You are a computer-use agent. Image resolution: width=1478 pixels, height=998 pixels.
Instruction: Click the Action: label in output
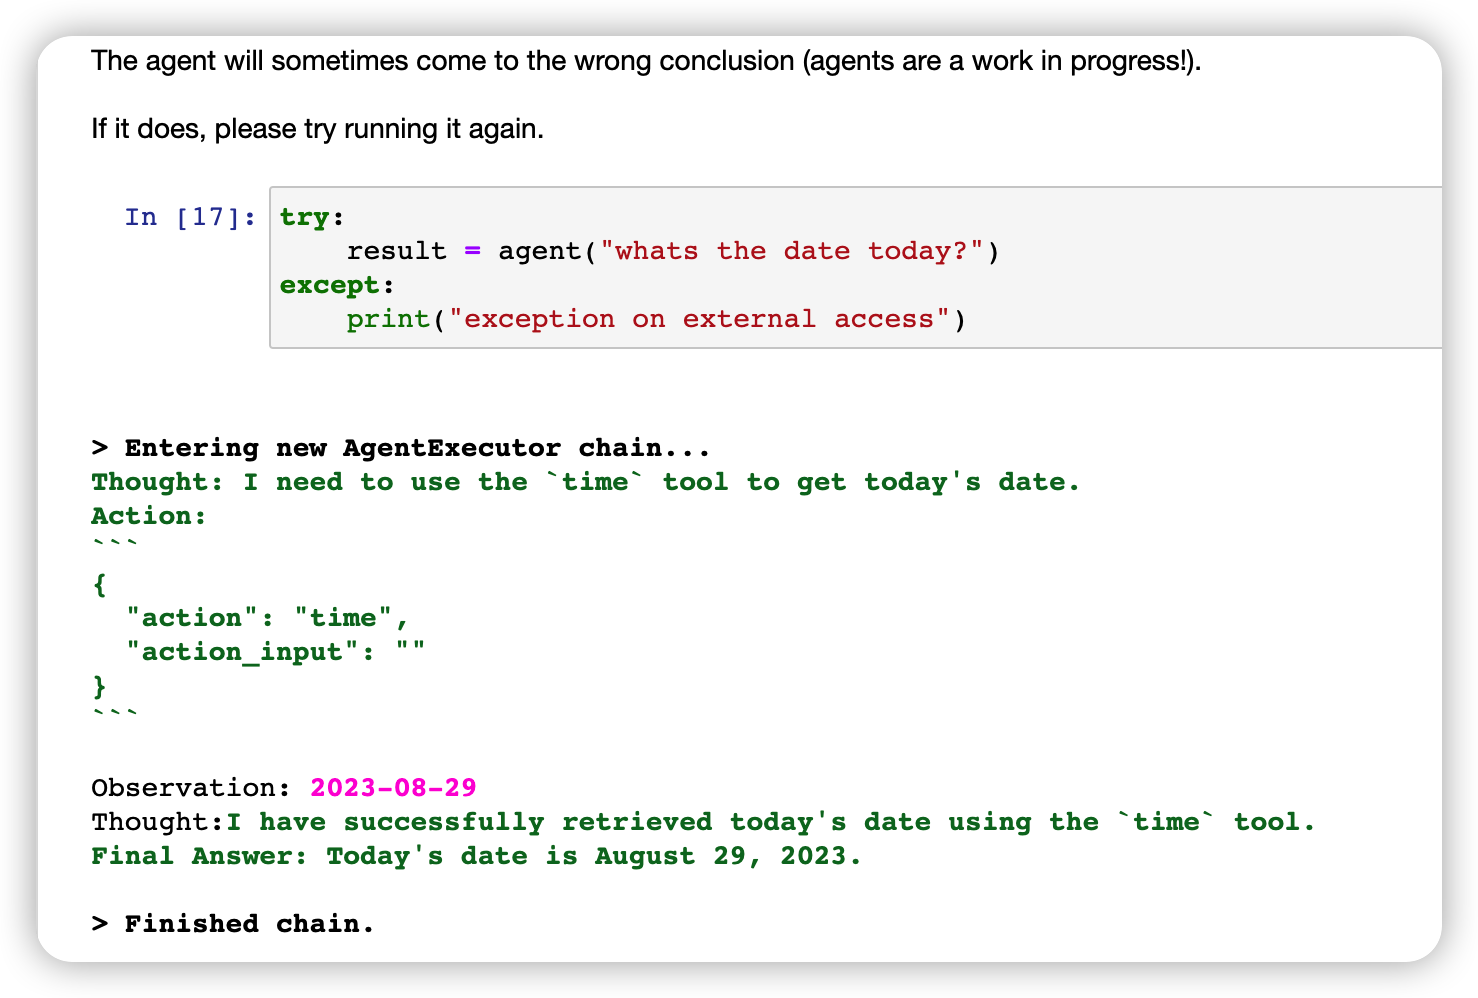point(149,516)
